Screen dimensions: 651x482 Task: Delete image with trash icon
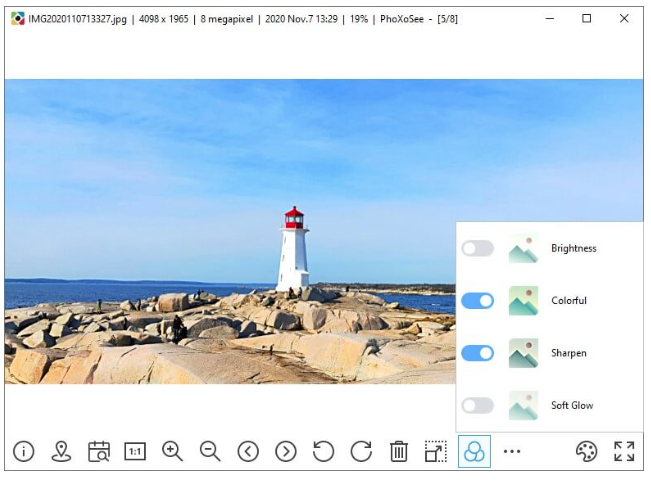point(398,452)
